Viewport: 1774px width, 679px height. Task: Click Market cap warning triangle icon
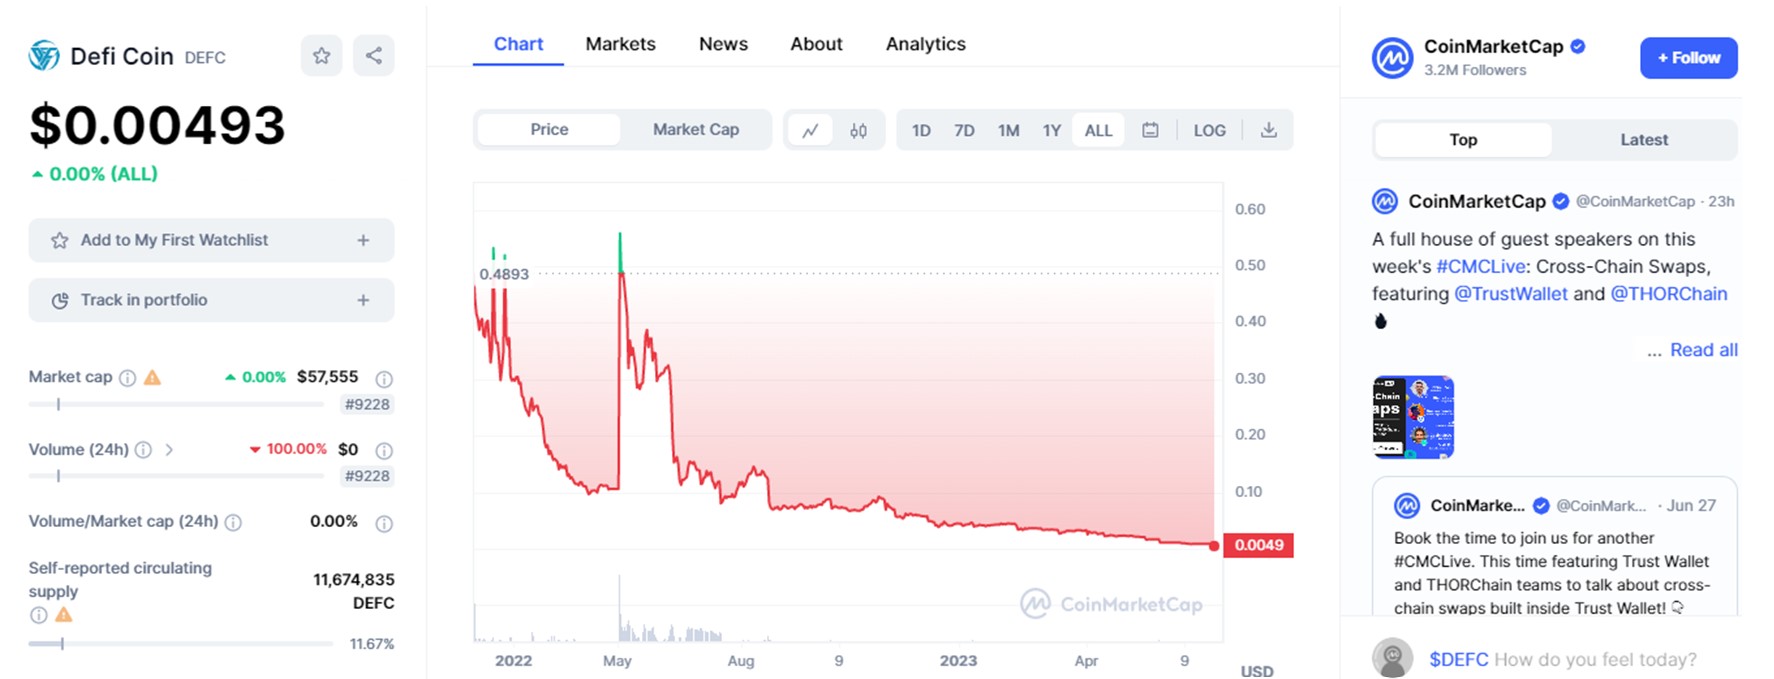coord(152,377)
